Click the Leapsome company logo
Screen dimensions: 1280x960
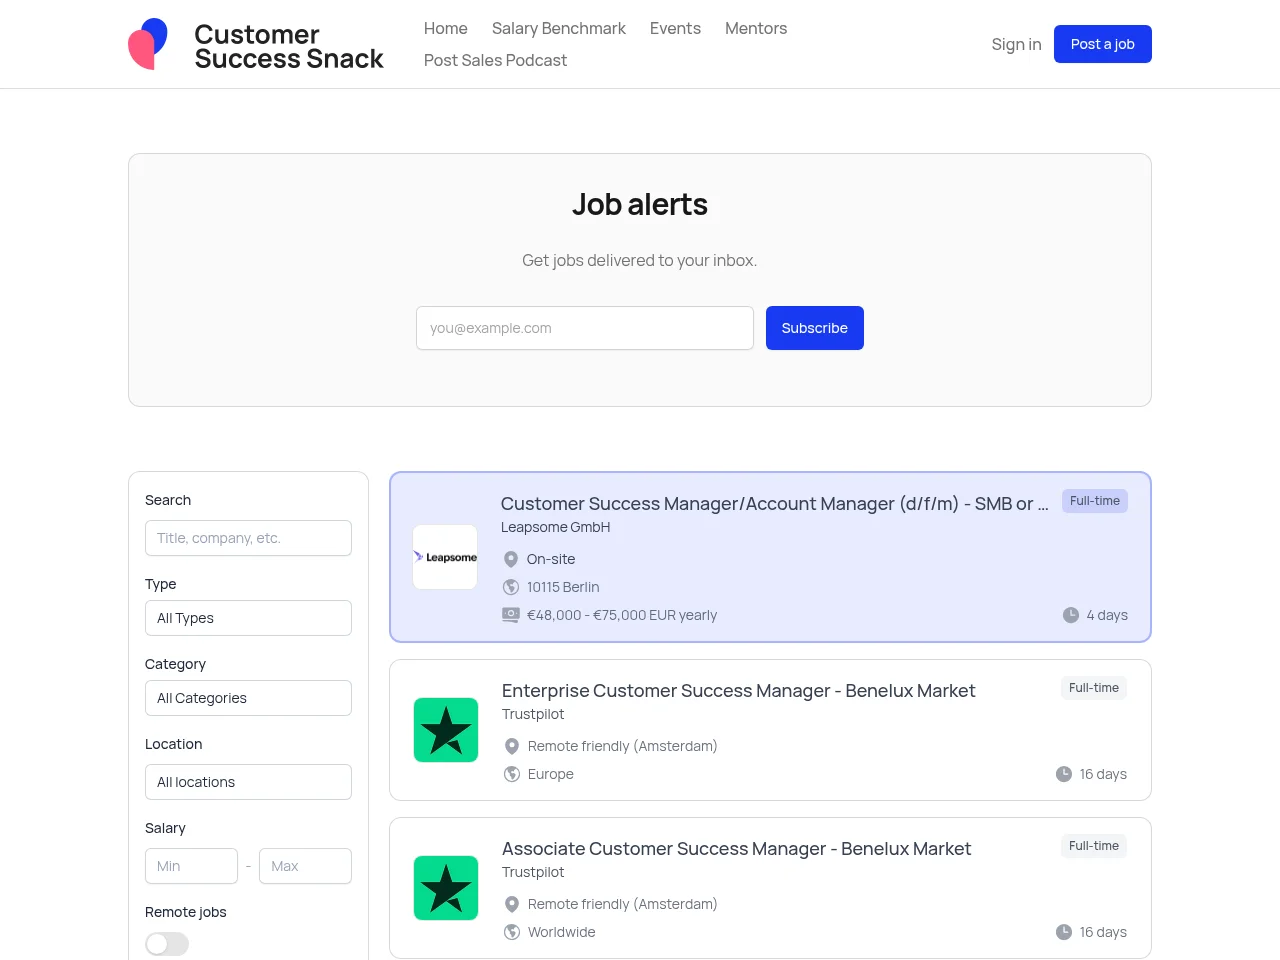[x=446, y=557]
